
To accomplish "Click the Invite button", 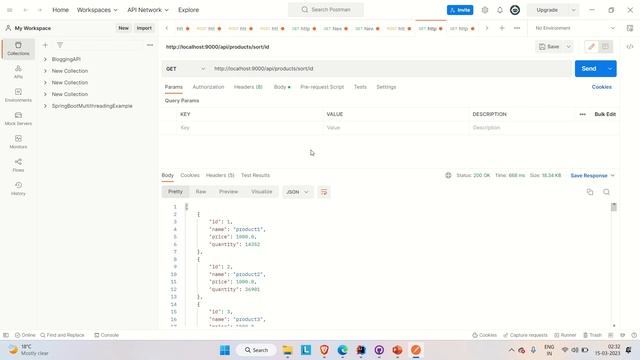I will tap(460, 10).
